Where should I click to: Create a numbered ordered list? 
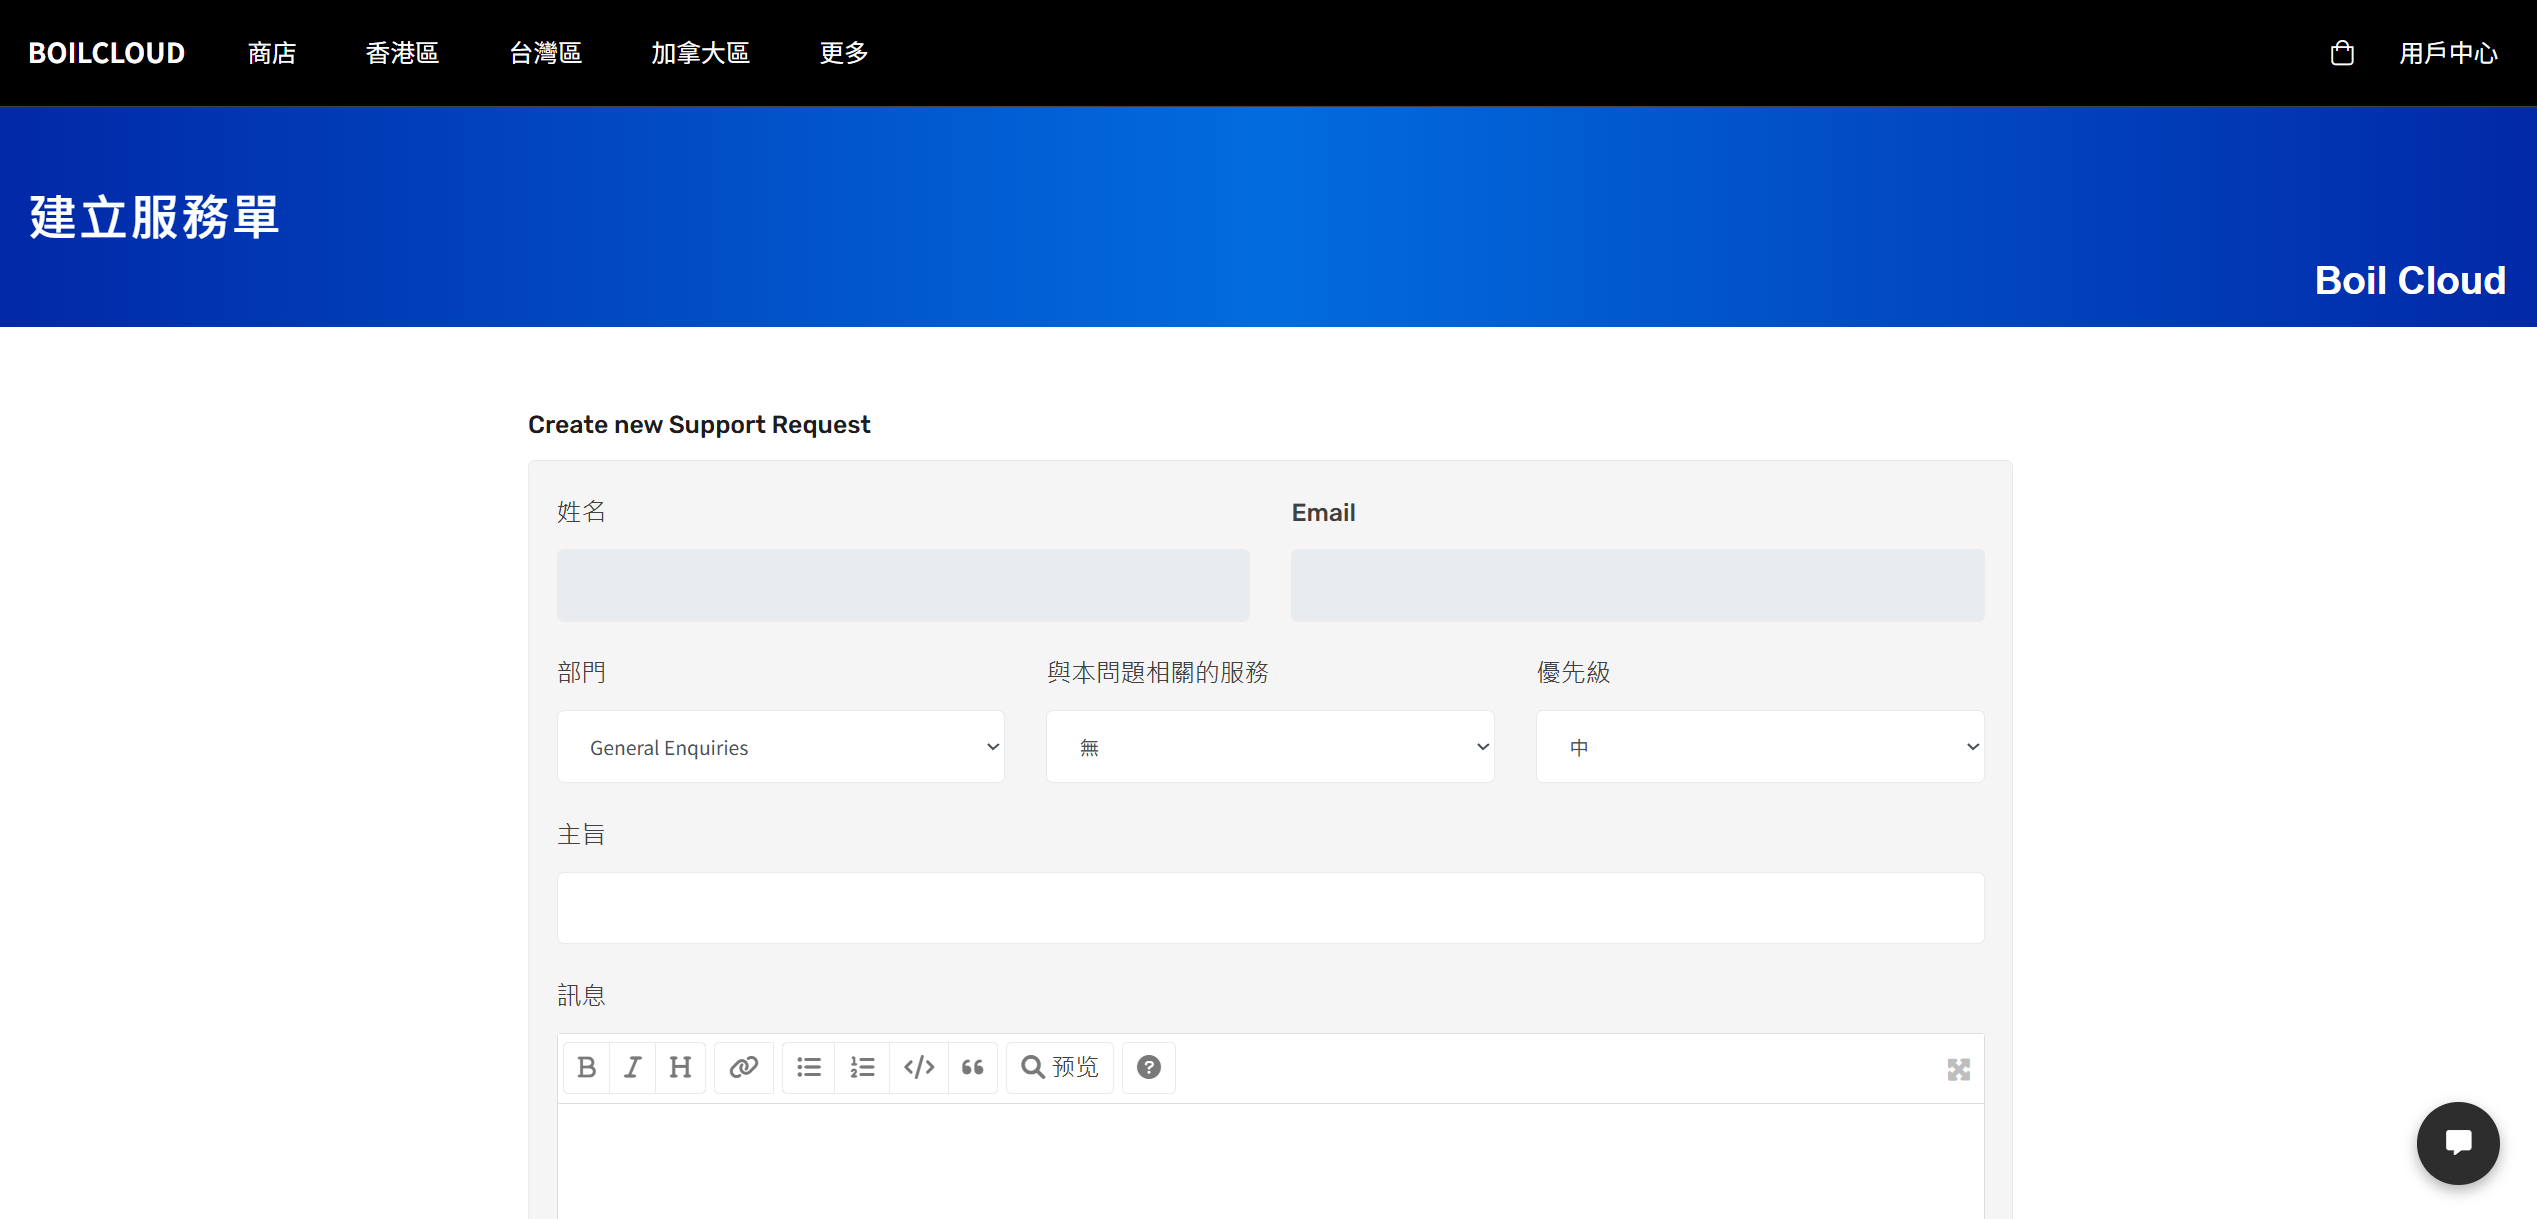(862, 1067)
